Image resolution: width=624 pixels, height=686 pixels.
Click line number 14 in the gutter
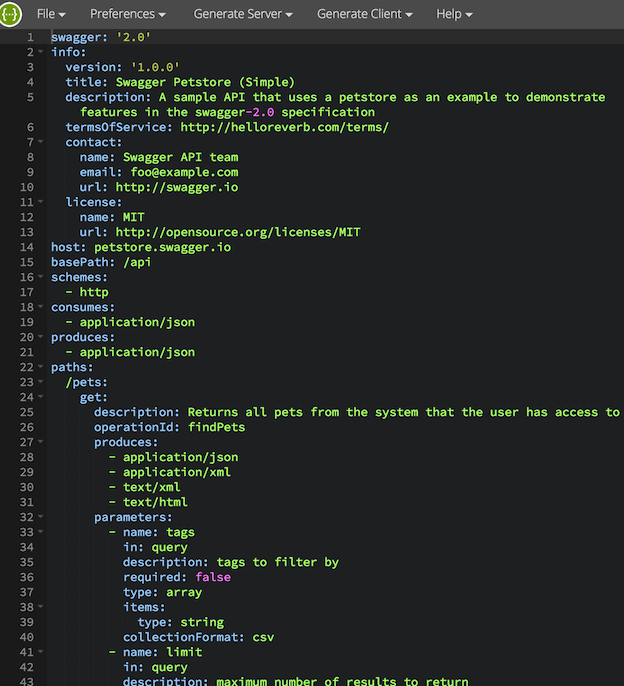[27, 247]
